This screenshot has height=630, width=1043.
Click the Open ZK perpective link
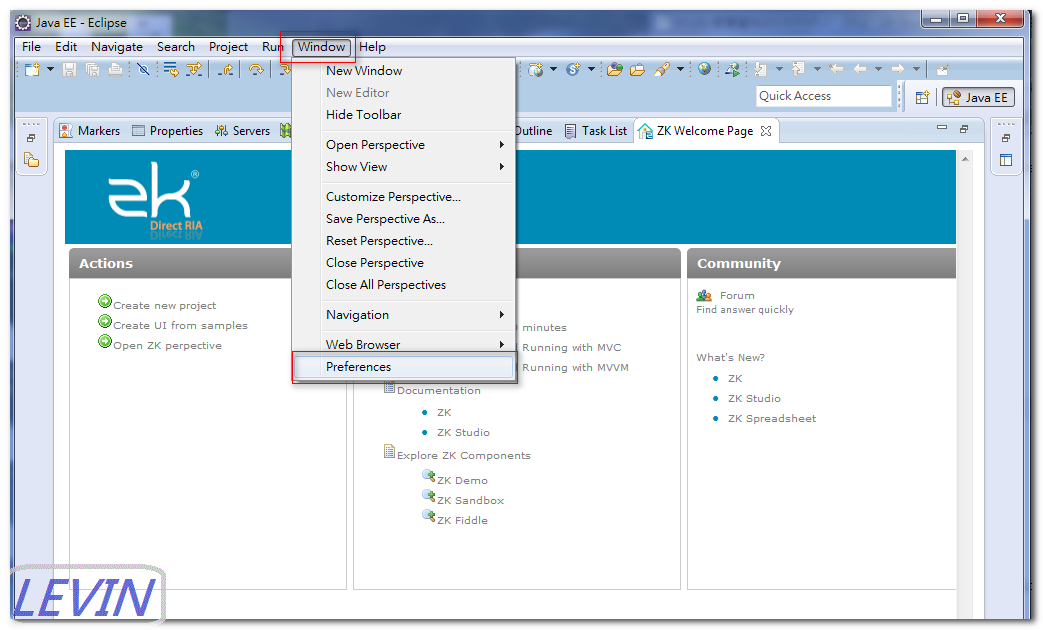coord(167,345)
